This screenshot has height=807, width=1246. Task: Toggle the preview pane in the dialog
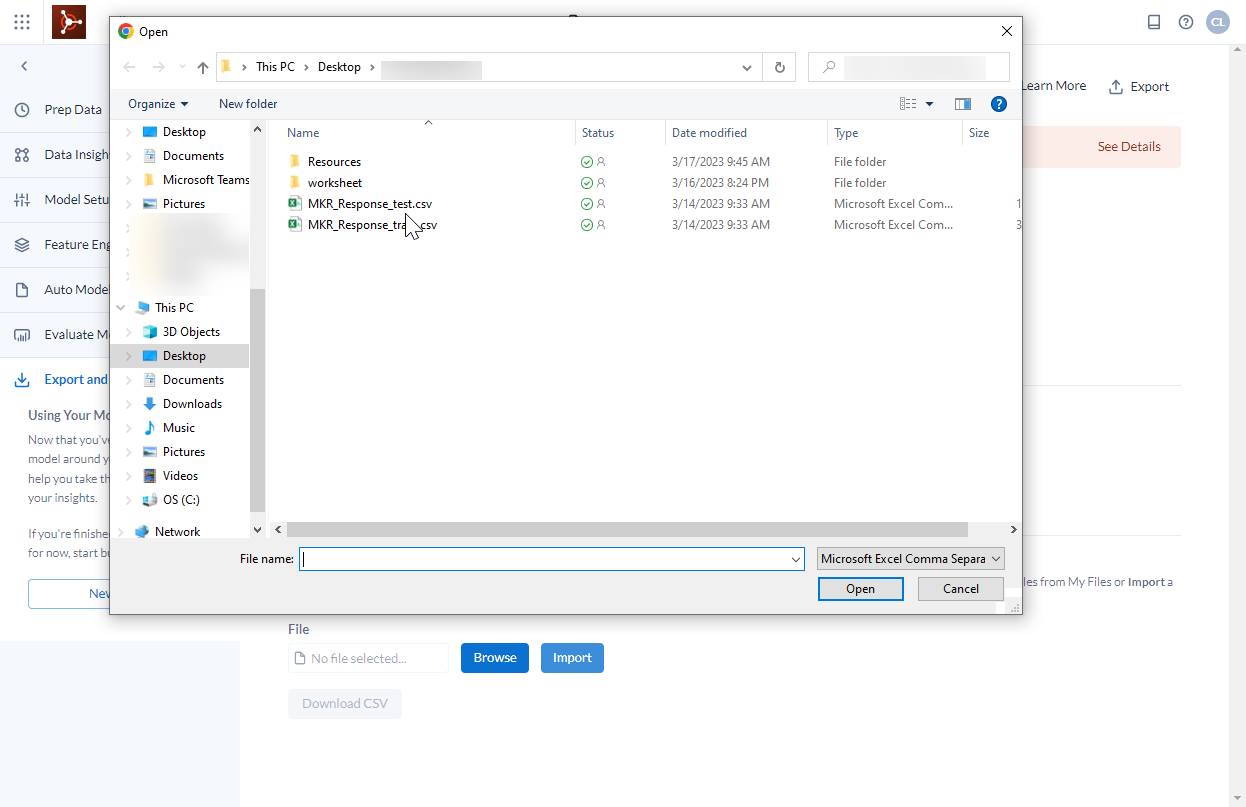[962, 103]
